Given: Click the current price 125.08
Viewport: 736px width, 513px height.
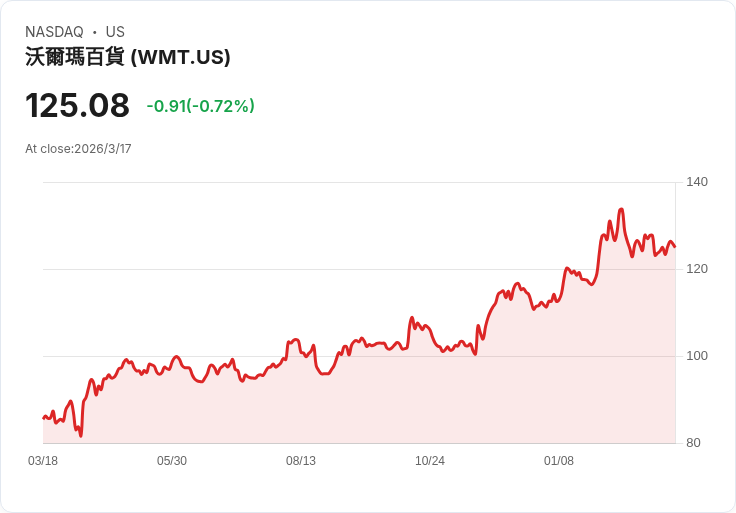Looking at the screenshot, I should click(77, 105).
